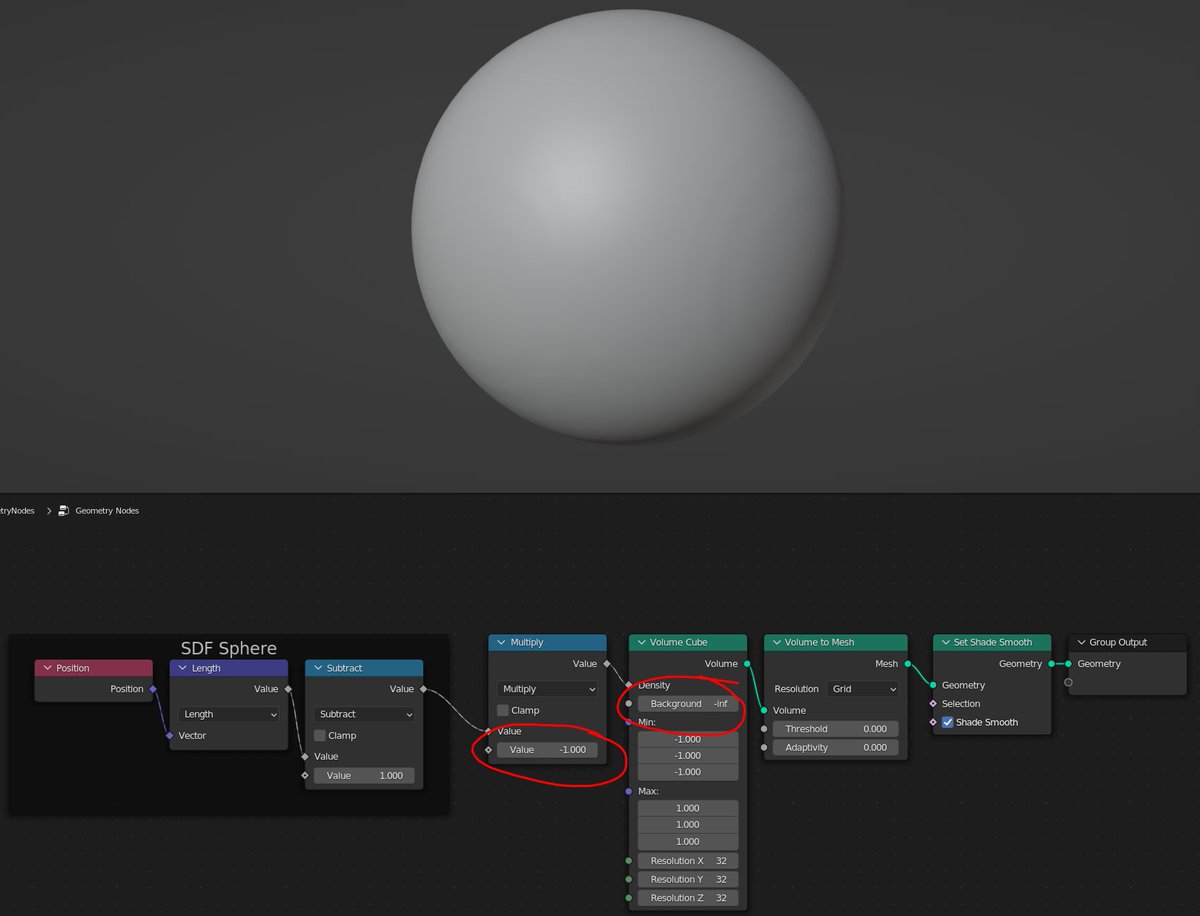Click the Length node's Vector input socket
1200x916 pixels.
tap(170, 735)
